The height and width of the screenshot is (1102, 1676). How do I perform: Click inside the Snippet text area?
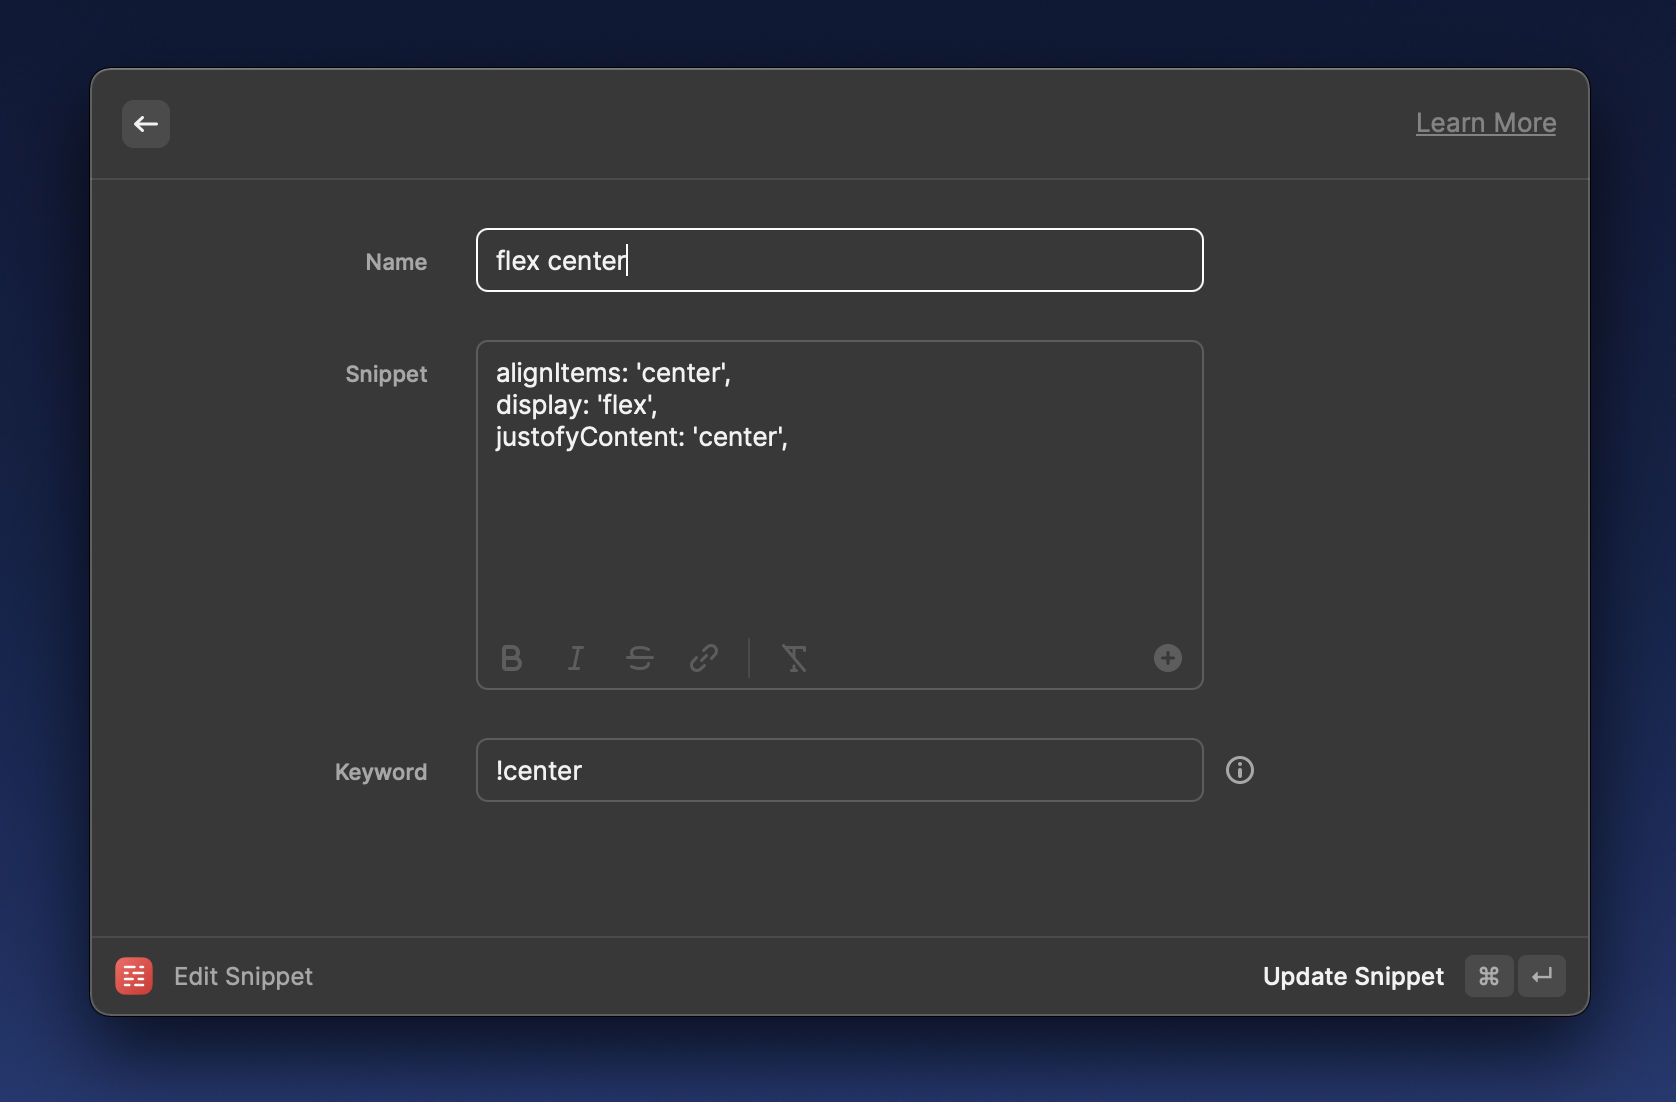[840, 514]
